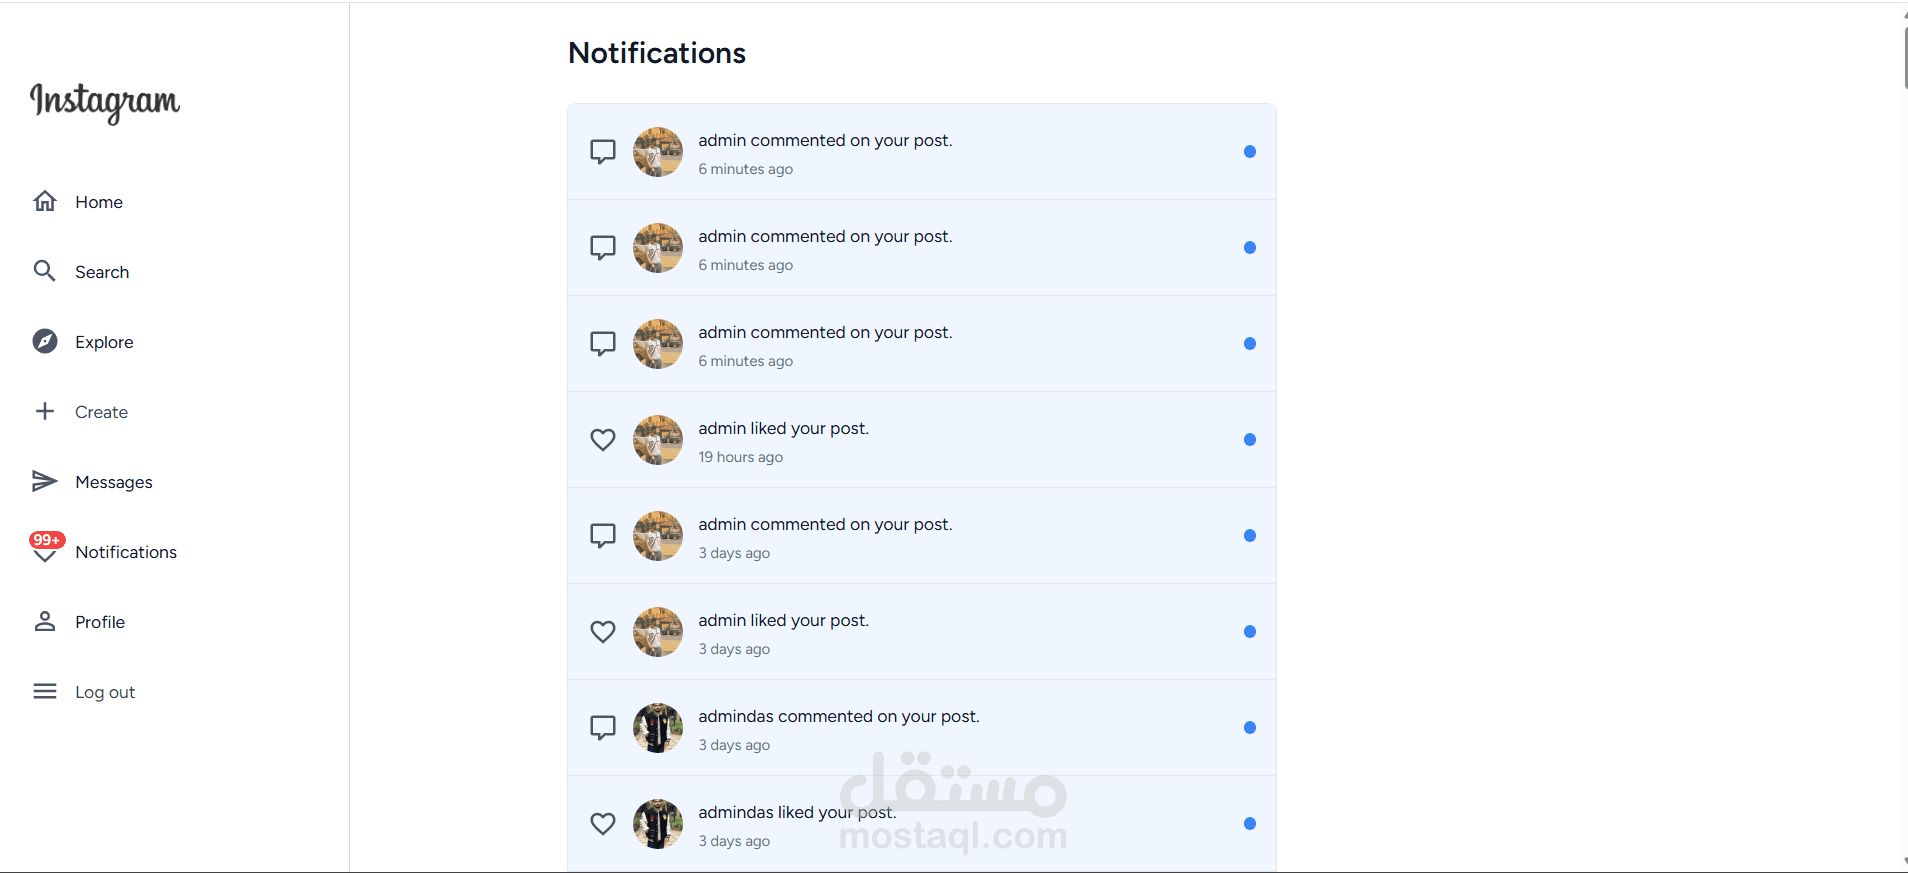Click admindas avatar on commented notification

pos(658,728)
